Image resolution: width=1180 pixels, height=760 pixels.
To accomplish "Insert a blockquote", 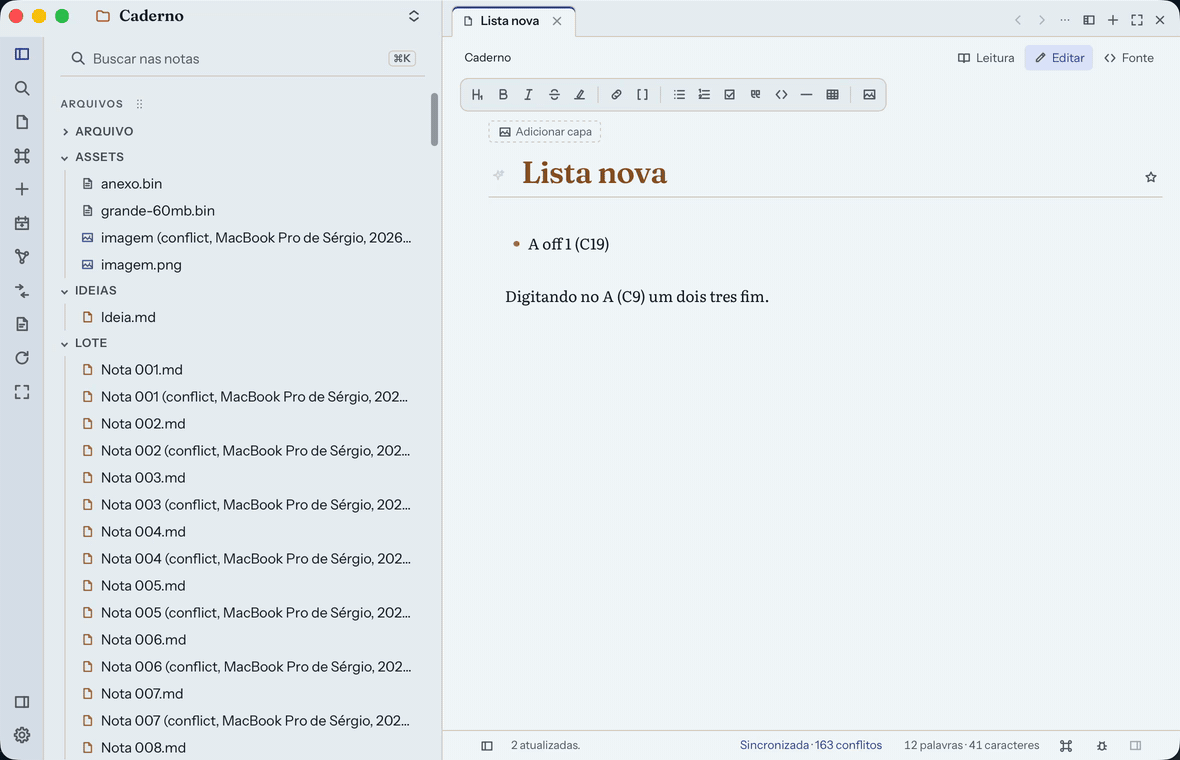I will pyautogui.click(x=756, y=95).
